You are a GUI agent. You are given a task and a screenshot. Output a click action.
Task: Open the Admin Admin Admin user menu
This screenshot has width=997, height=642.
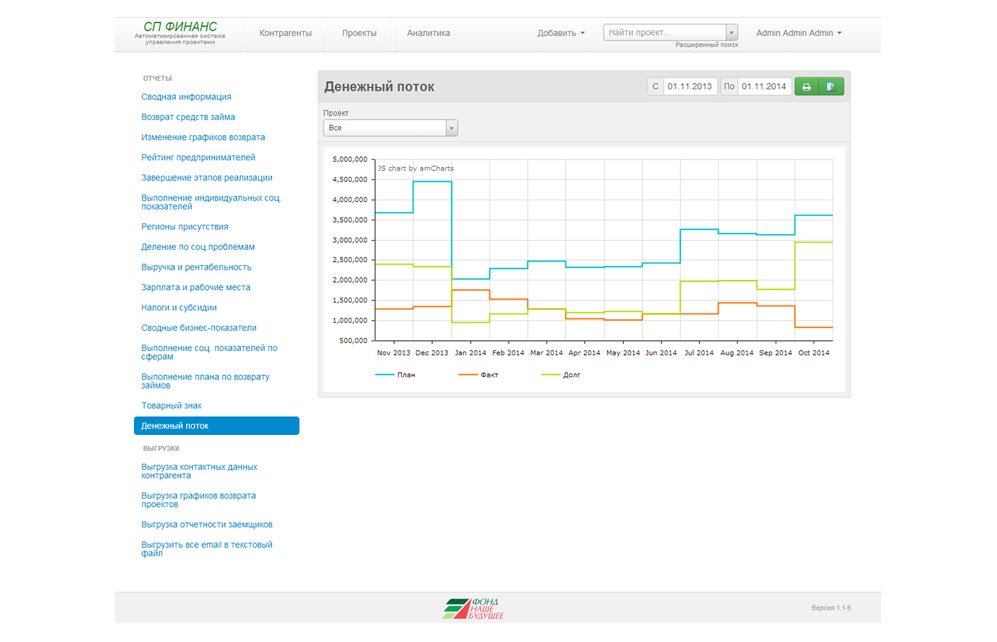coord(798,33)
